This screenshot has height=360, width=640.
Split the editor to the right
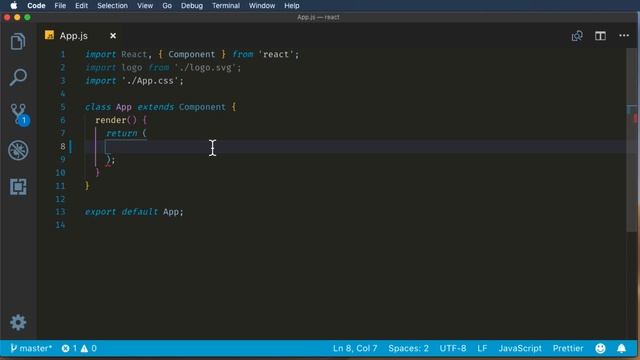point(600,36)
